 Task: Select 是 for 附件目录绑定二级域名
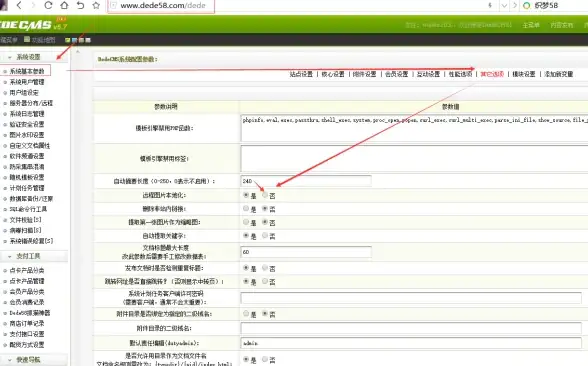coord(246,314)
